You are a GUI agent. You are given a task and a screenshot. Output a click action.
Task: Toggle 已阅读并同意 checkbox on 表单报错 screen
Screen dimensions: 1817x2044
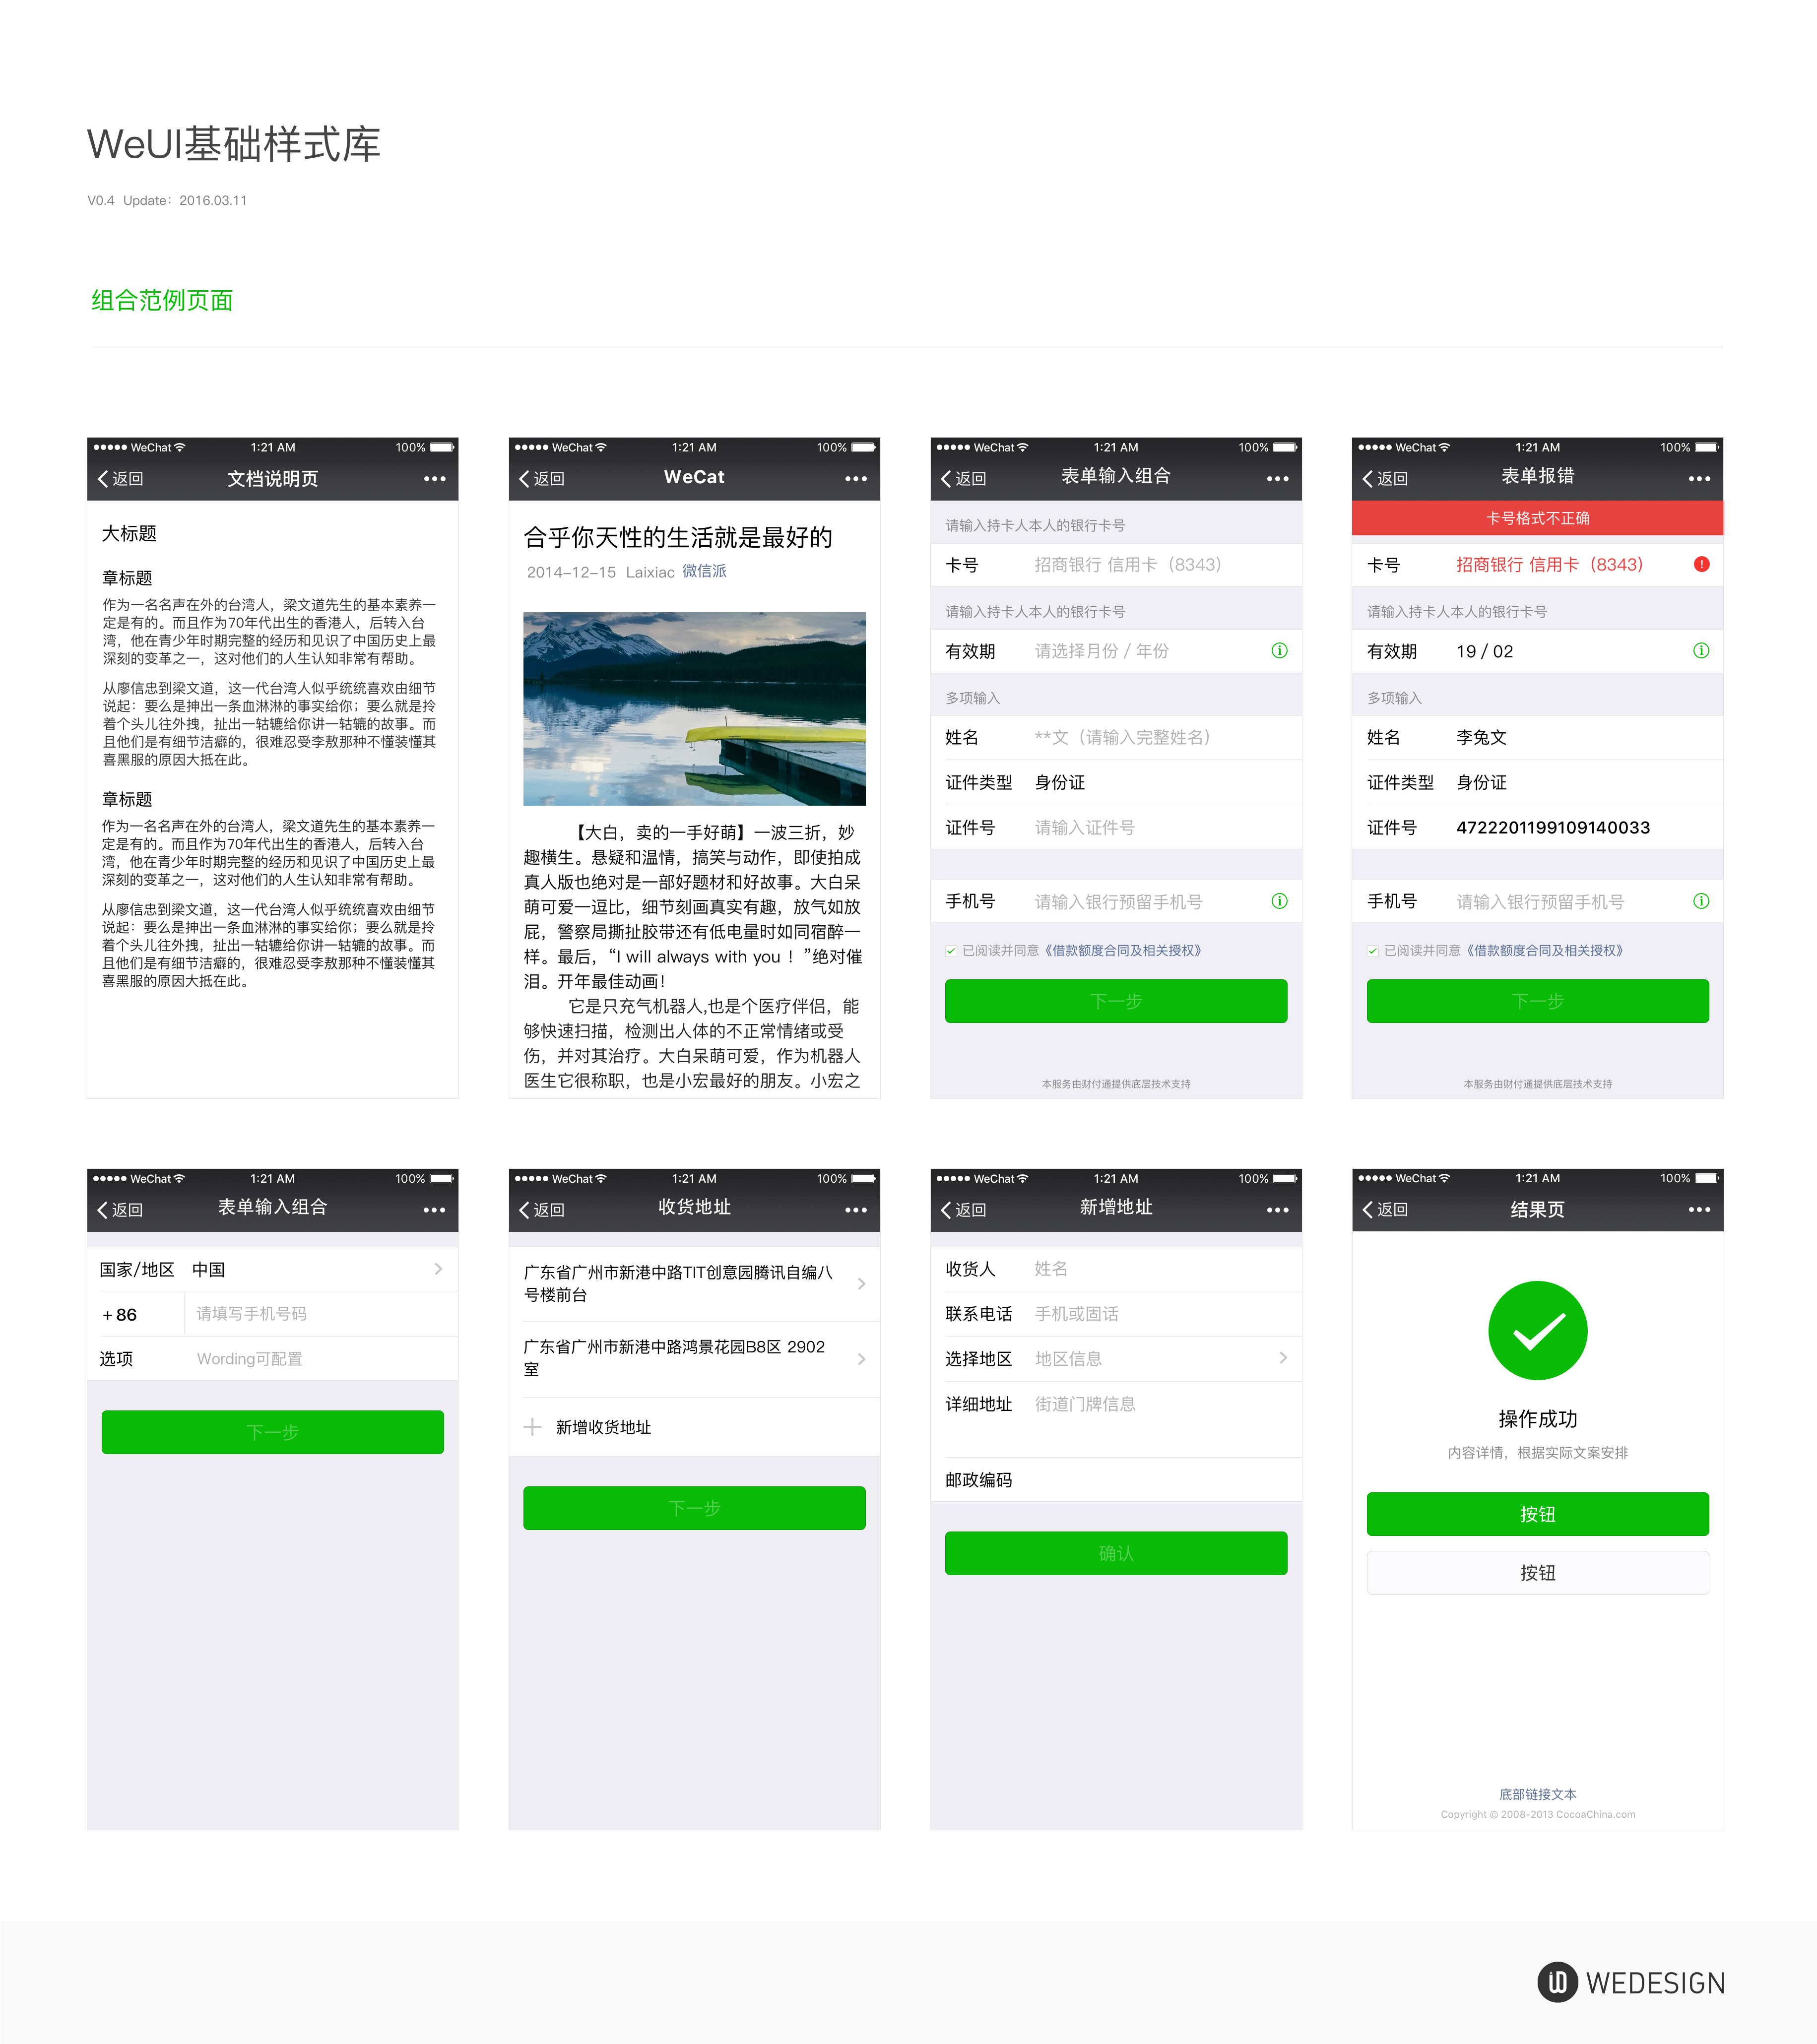(1373, 951)
